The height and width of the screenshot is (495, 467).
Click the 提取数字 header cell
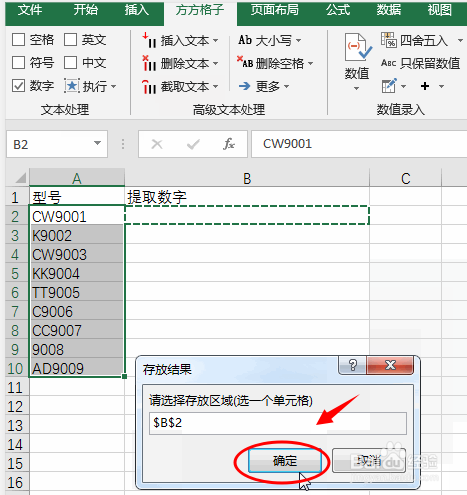coord(247,197)
